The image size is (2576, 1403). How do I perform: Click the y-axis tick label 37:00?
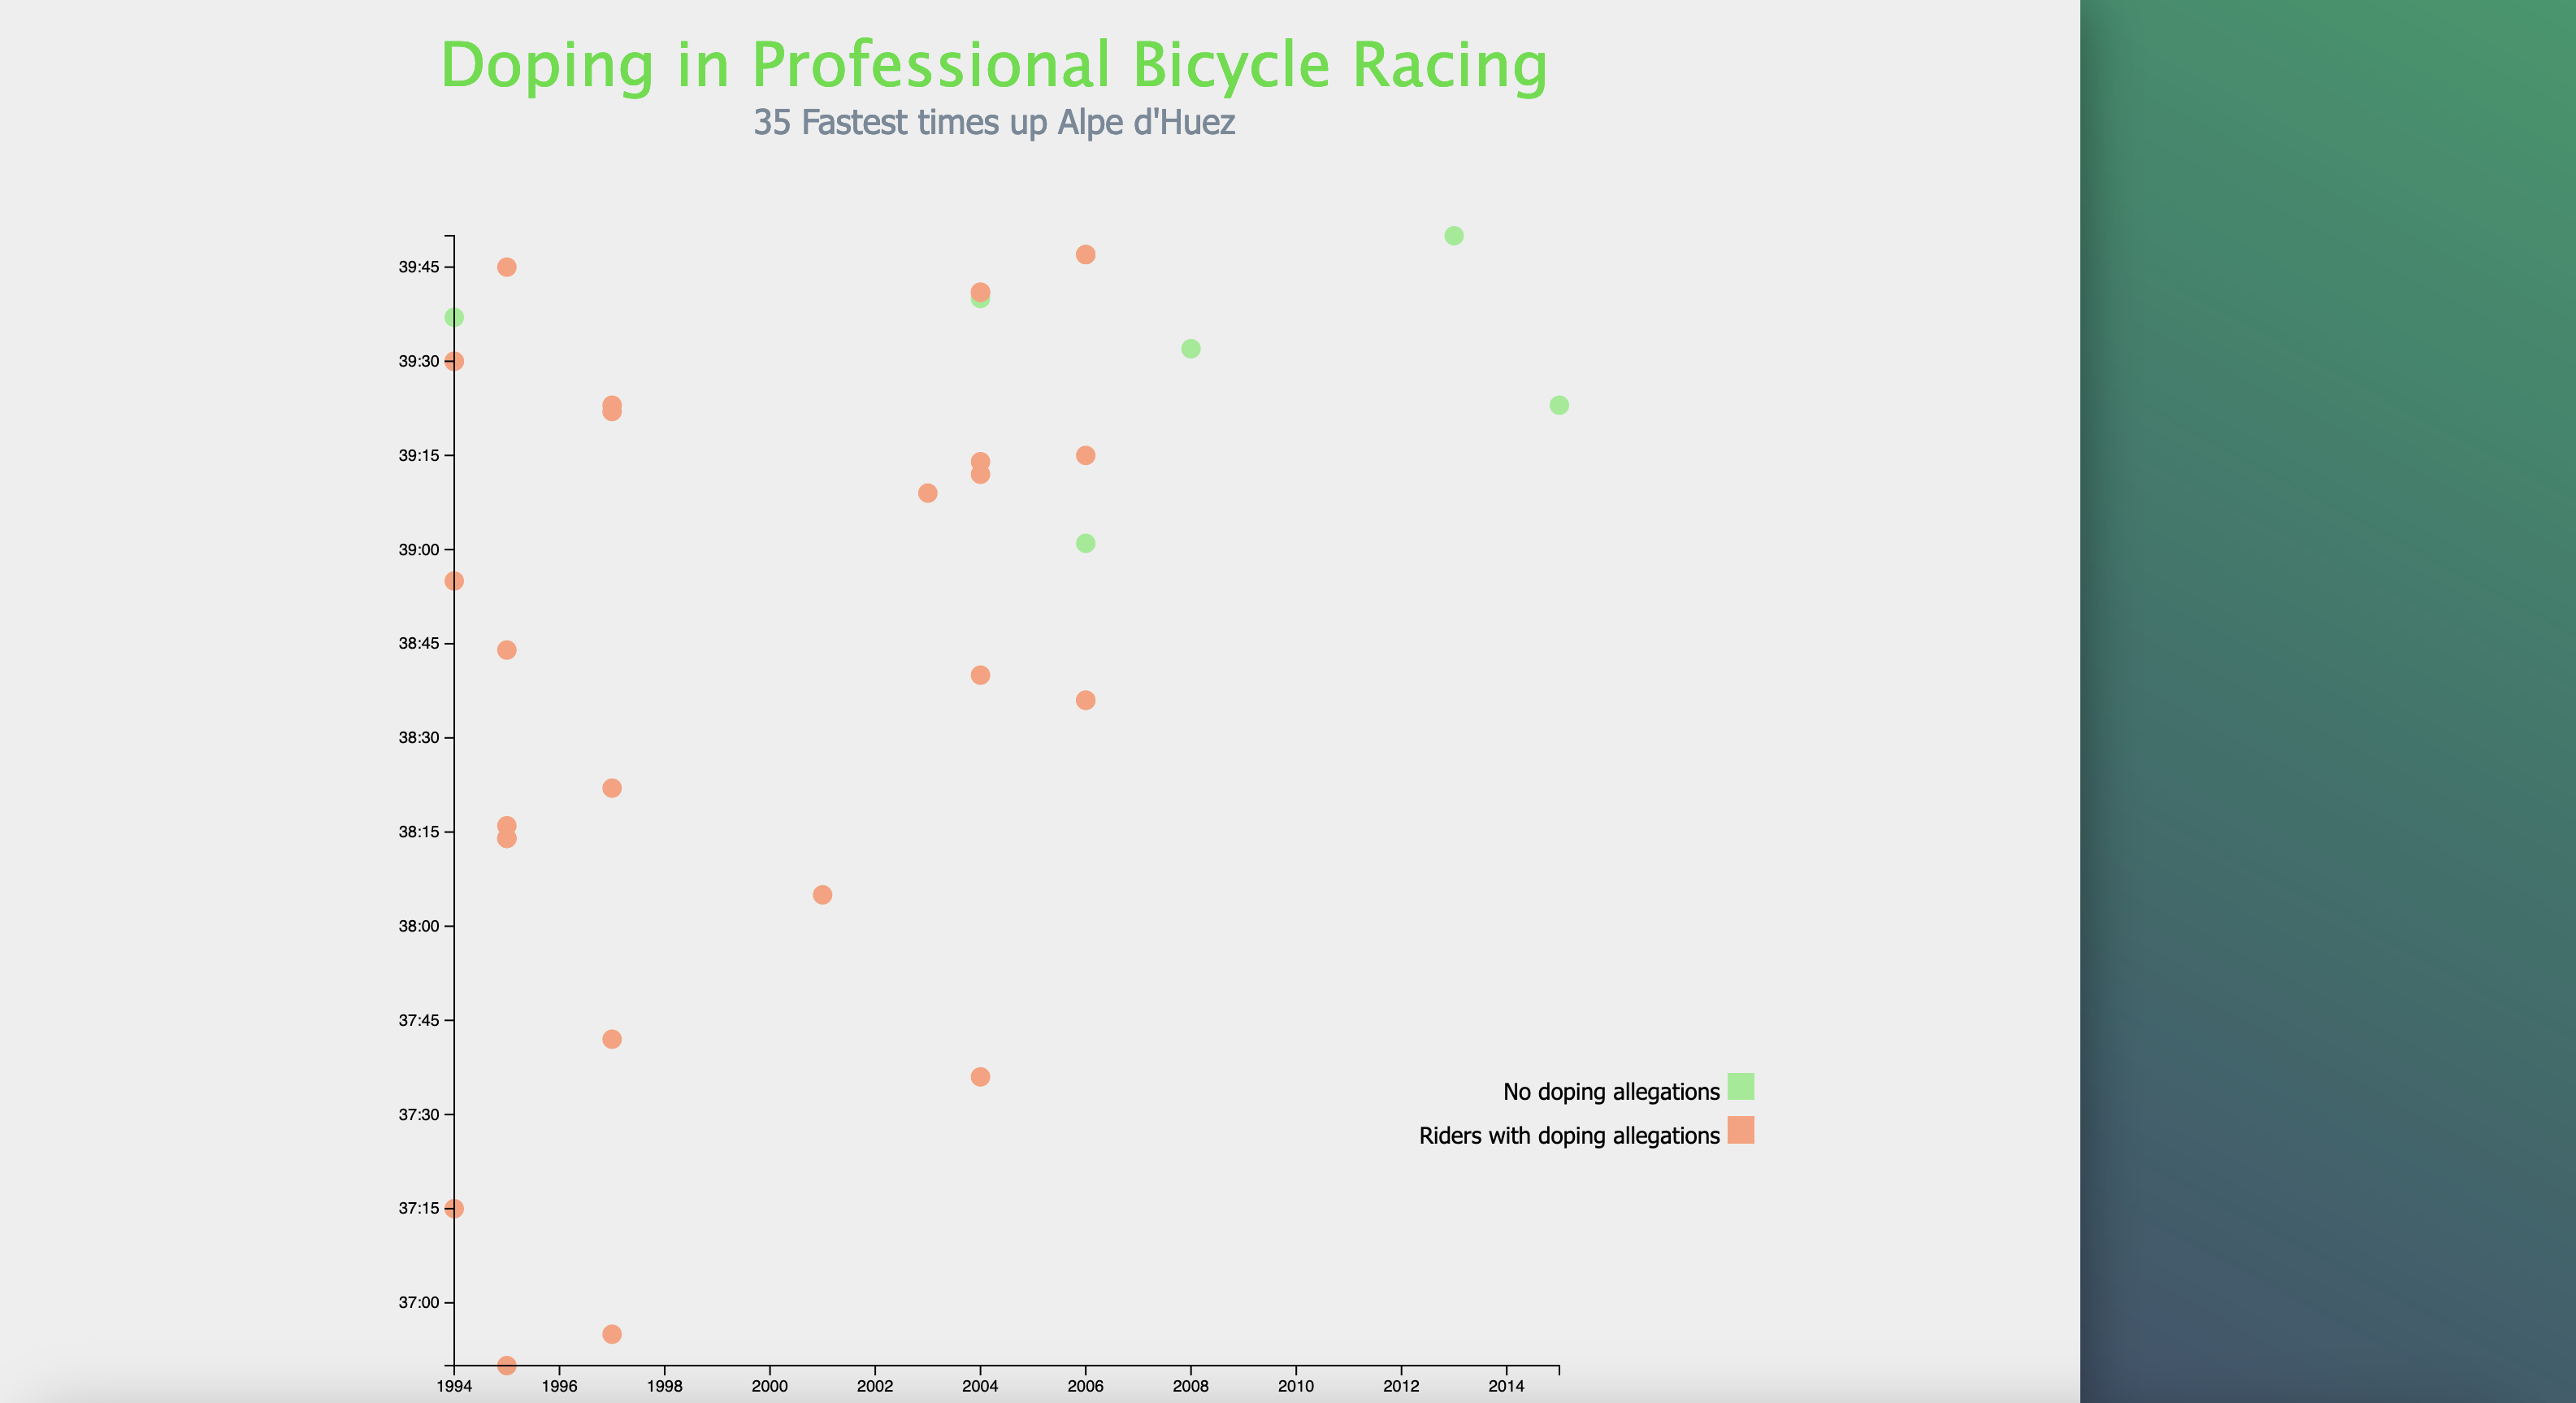click(419, 1302)
